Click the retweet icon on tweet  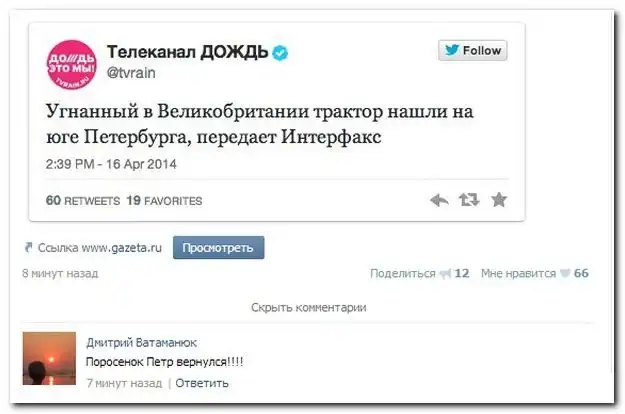(469, 200)
